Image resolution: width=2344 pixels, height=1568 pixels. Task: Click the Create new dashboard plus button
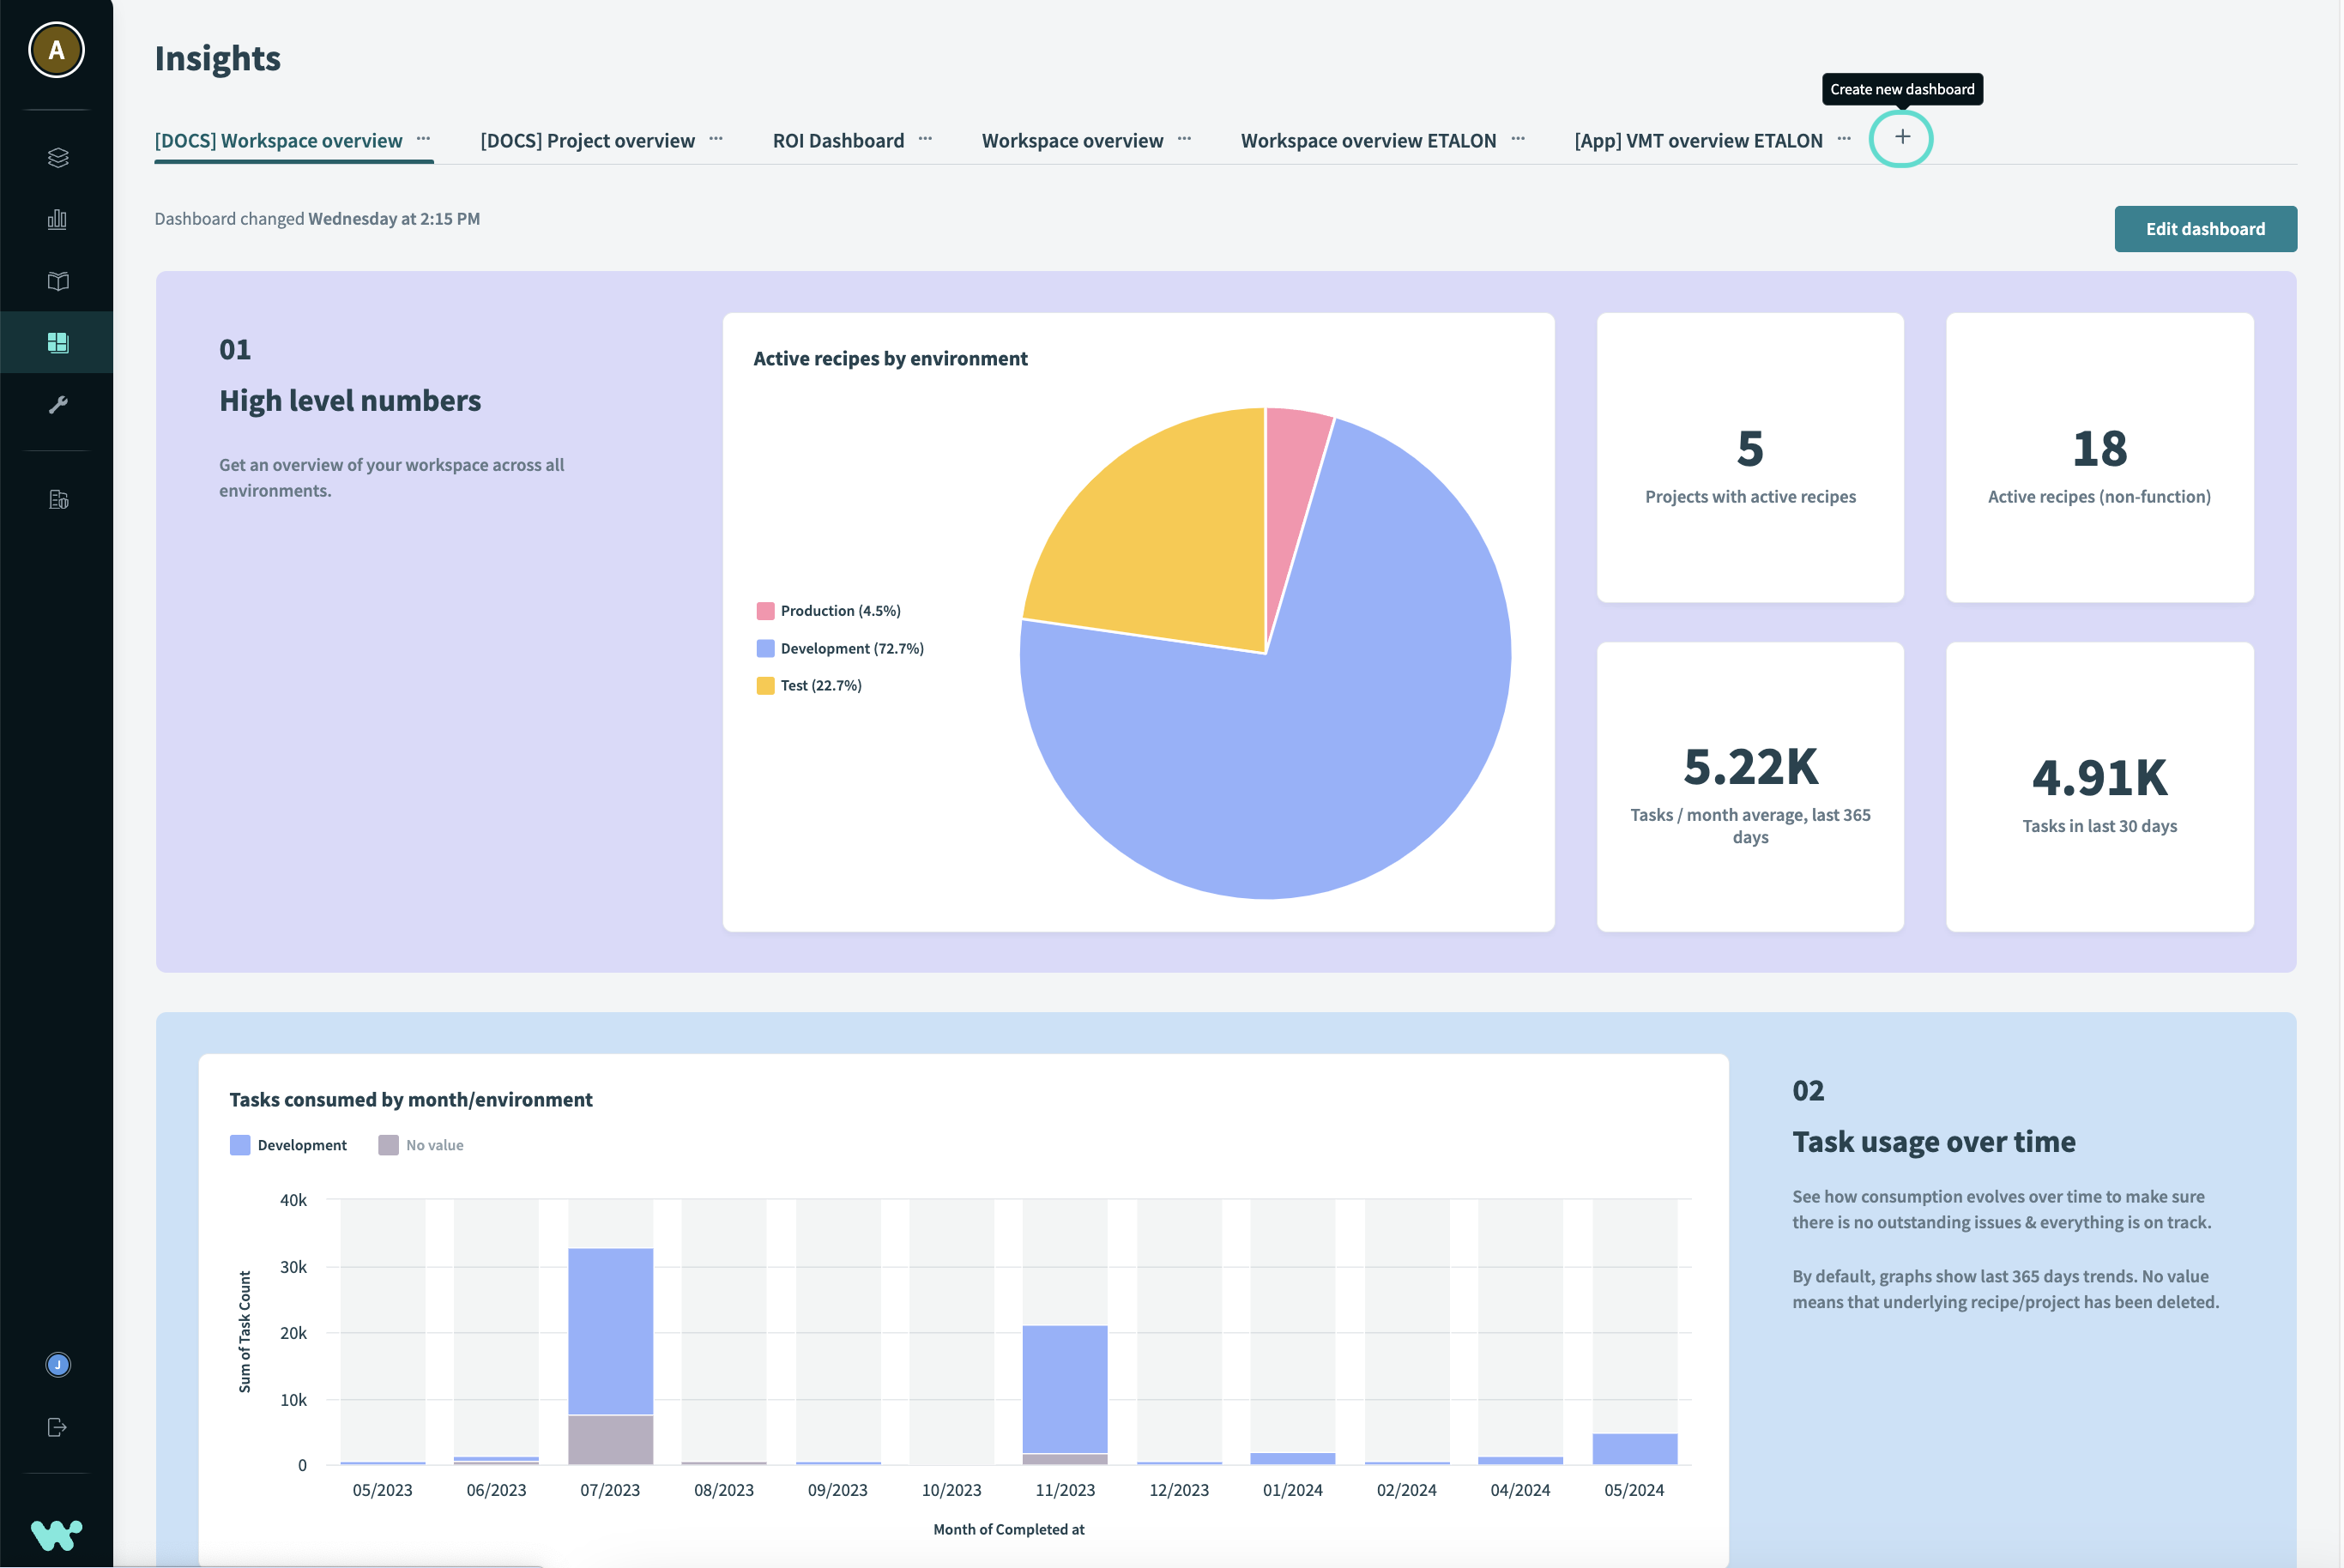click(x=1903, y=136)
